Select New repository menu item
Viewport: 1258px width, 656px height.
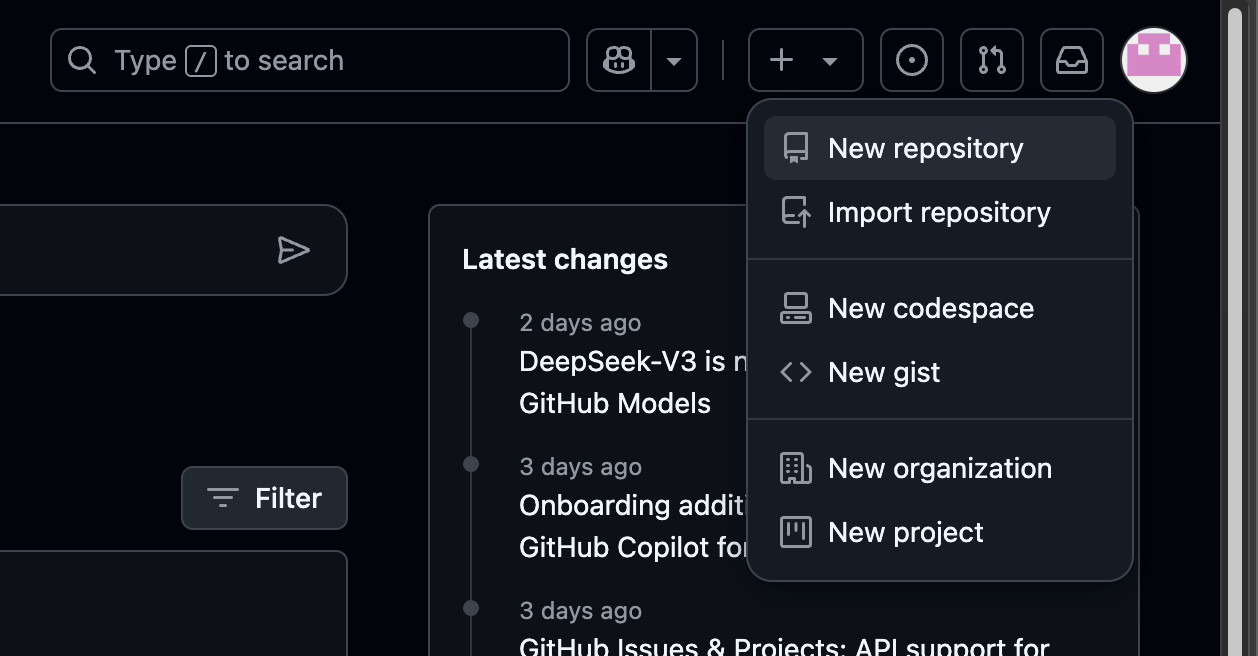tap(940, 148)
